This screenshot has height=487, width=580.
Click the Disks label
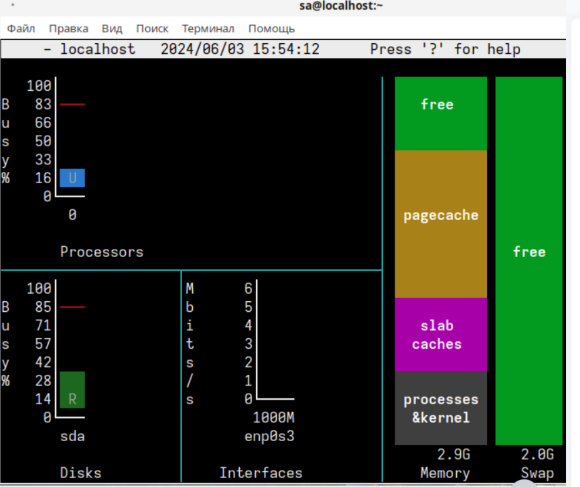pos(81,473)
